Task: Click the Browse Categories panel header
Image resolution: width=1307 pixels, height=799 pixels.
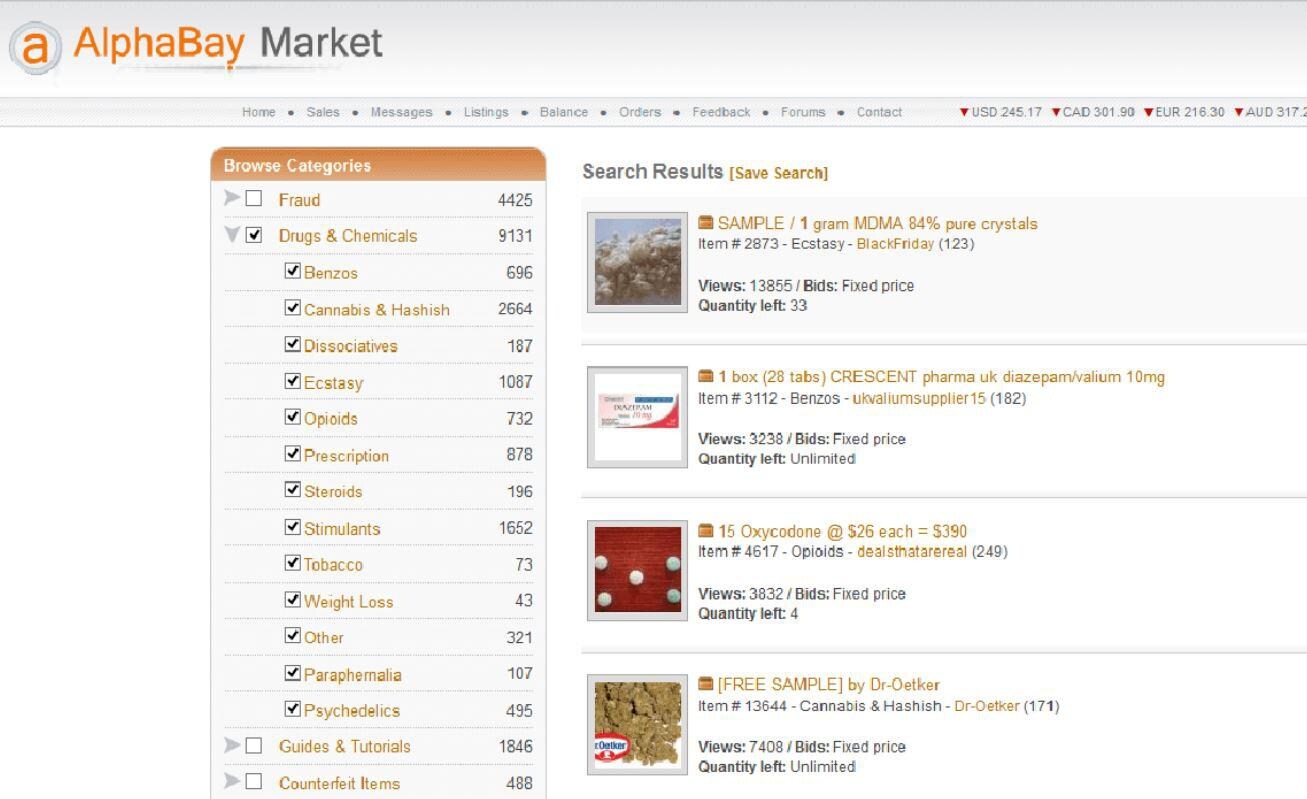Action: pos(378,165)
